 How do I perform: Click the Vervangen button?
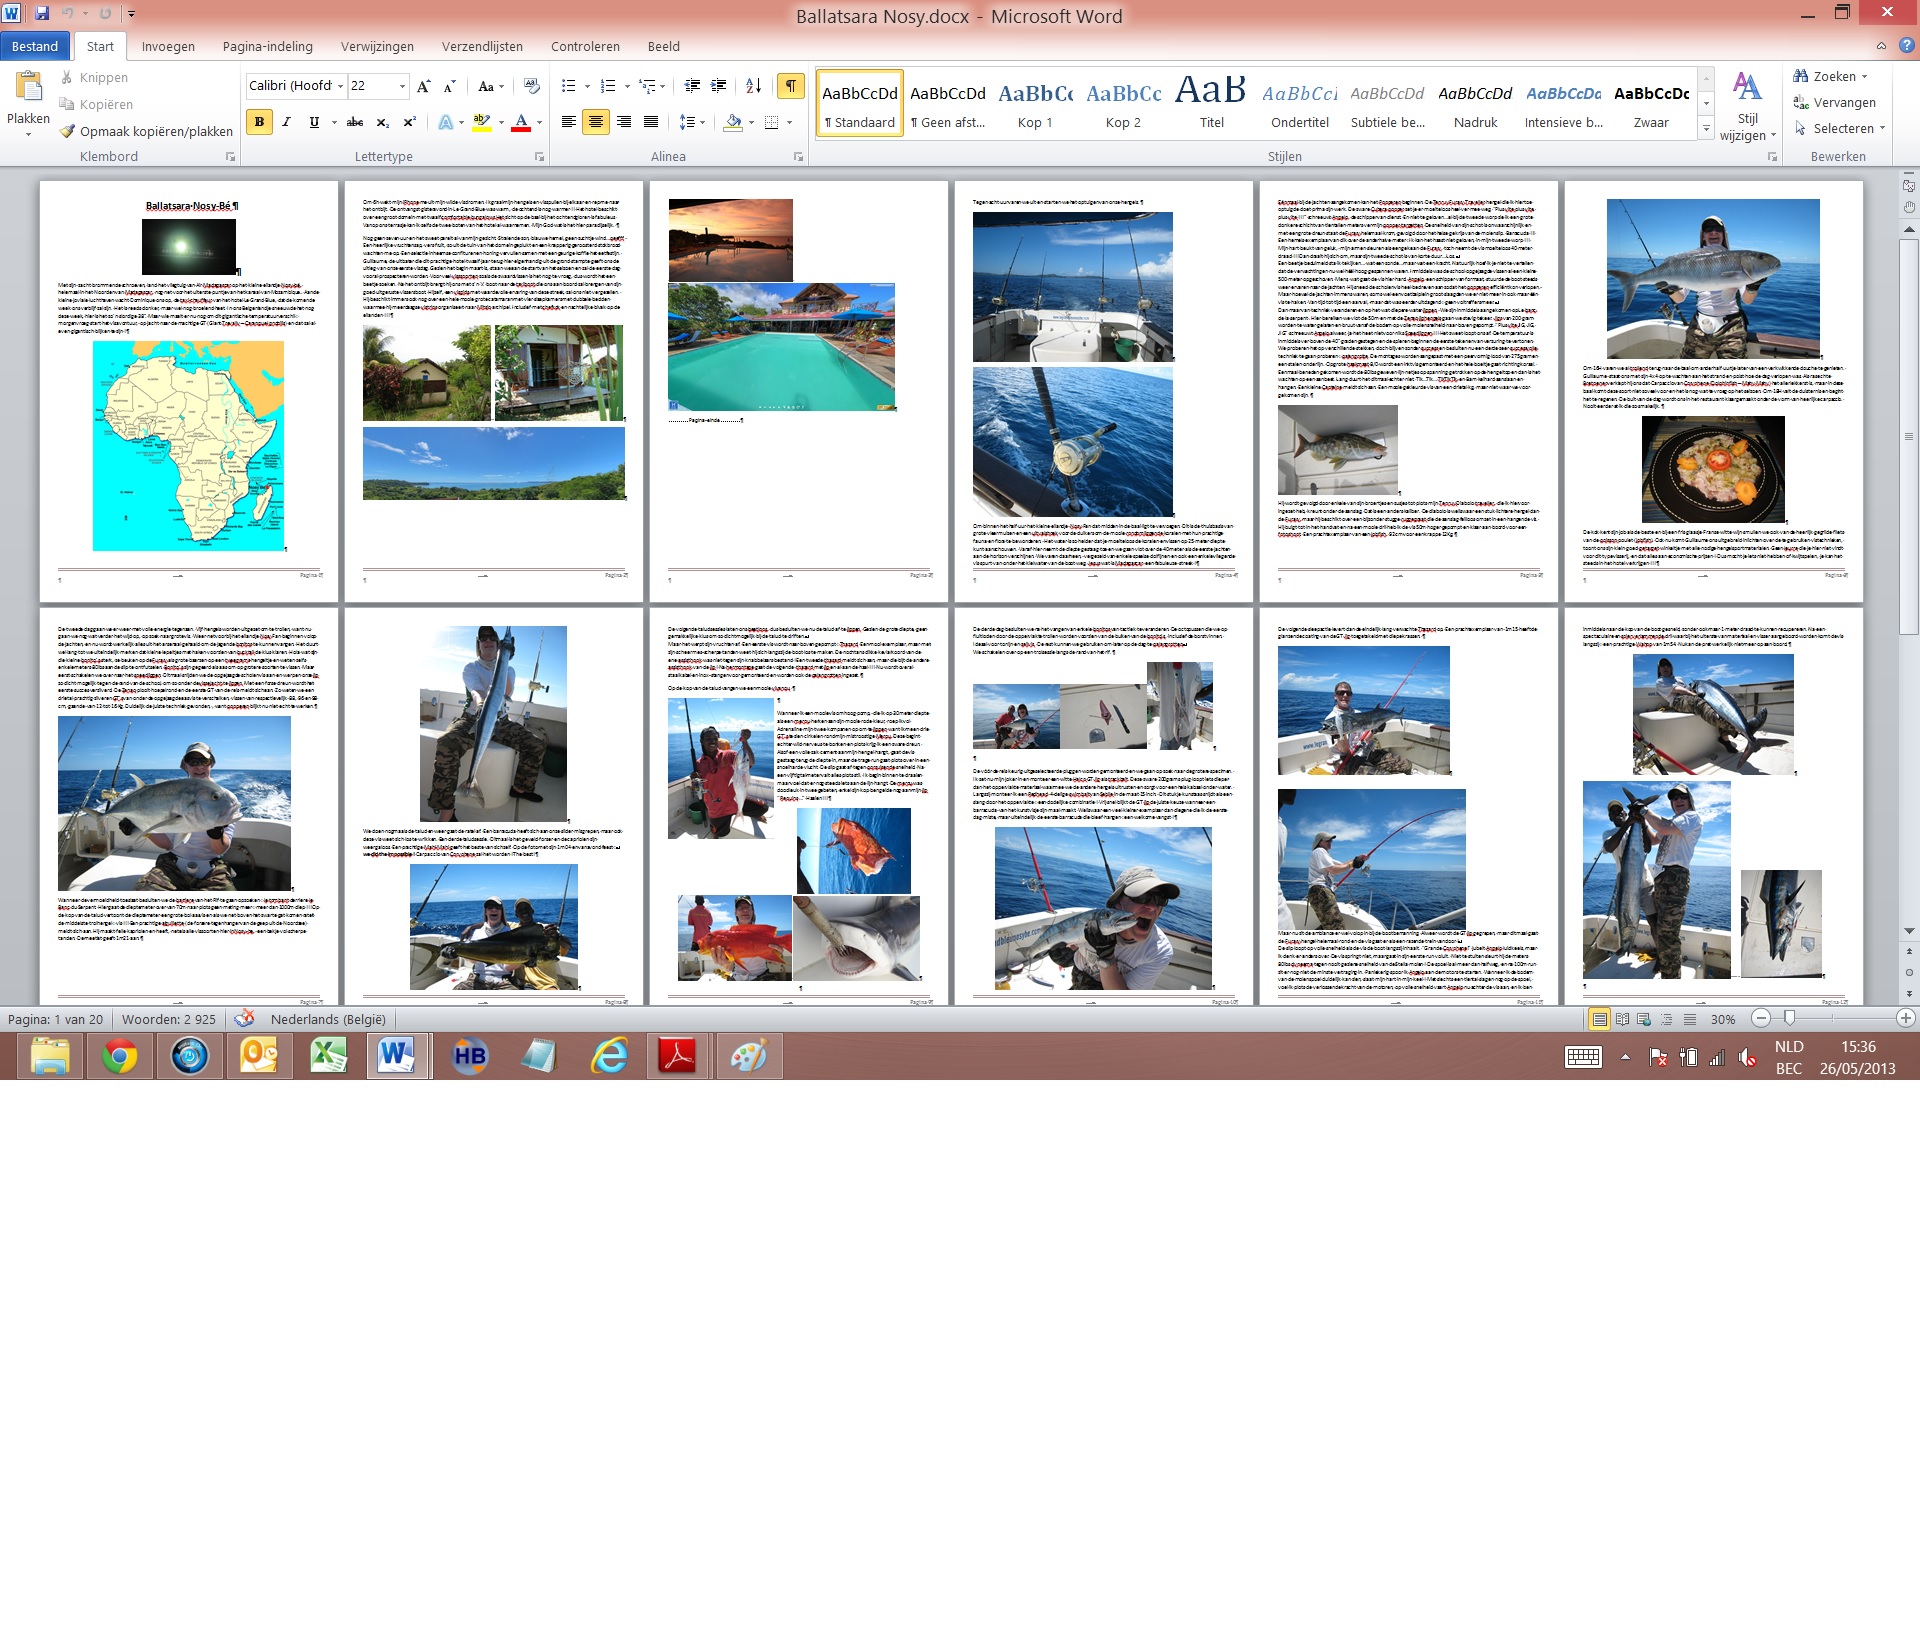coord(1835,102)
